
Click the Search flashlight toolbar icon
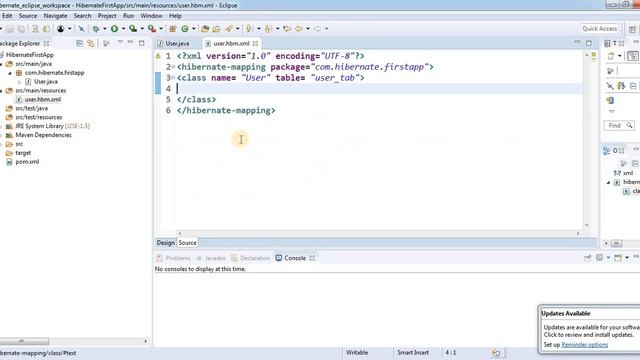(x=229, y=29)
